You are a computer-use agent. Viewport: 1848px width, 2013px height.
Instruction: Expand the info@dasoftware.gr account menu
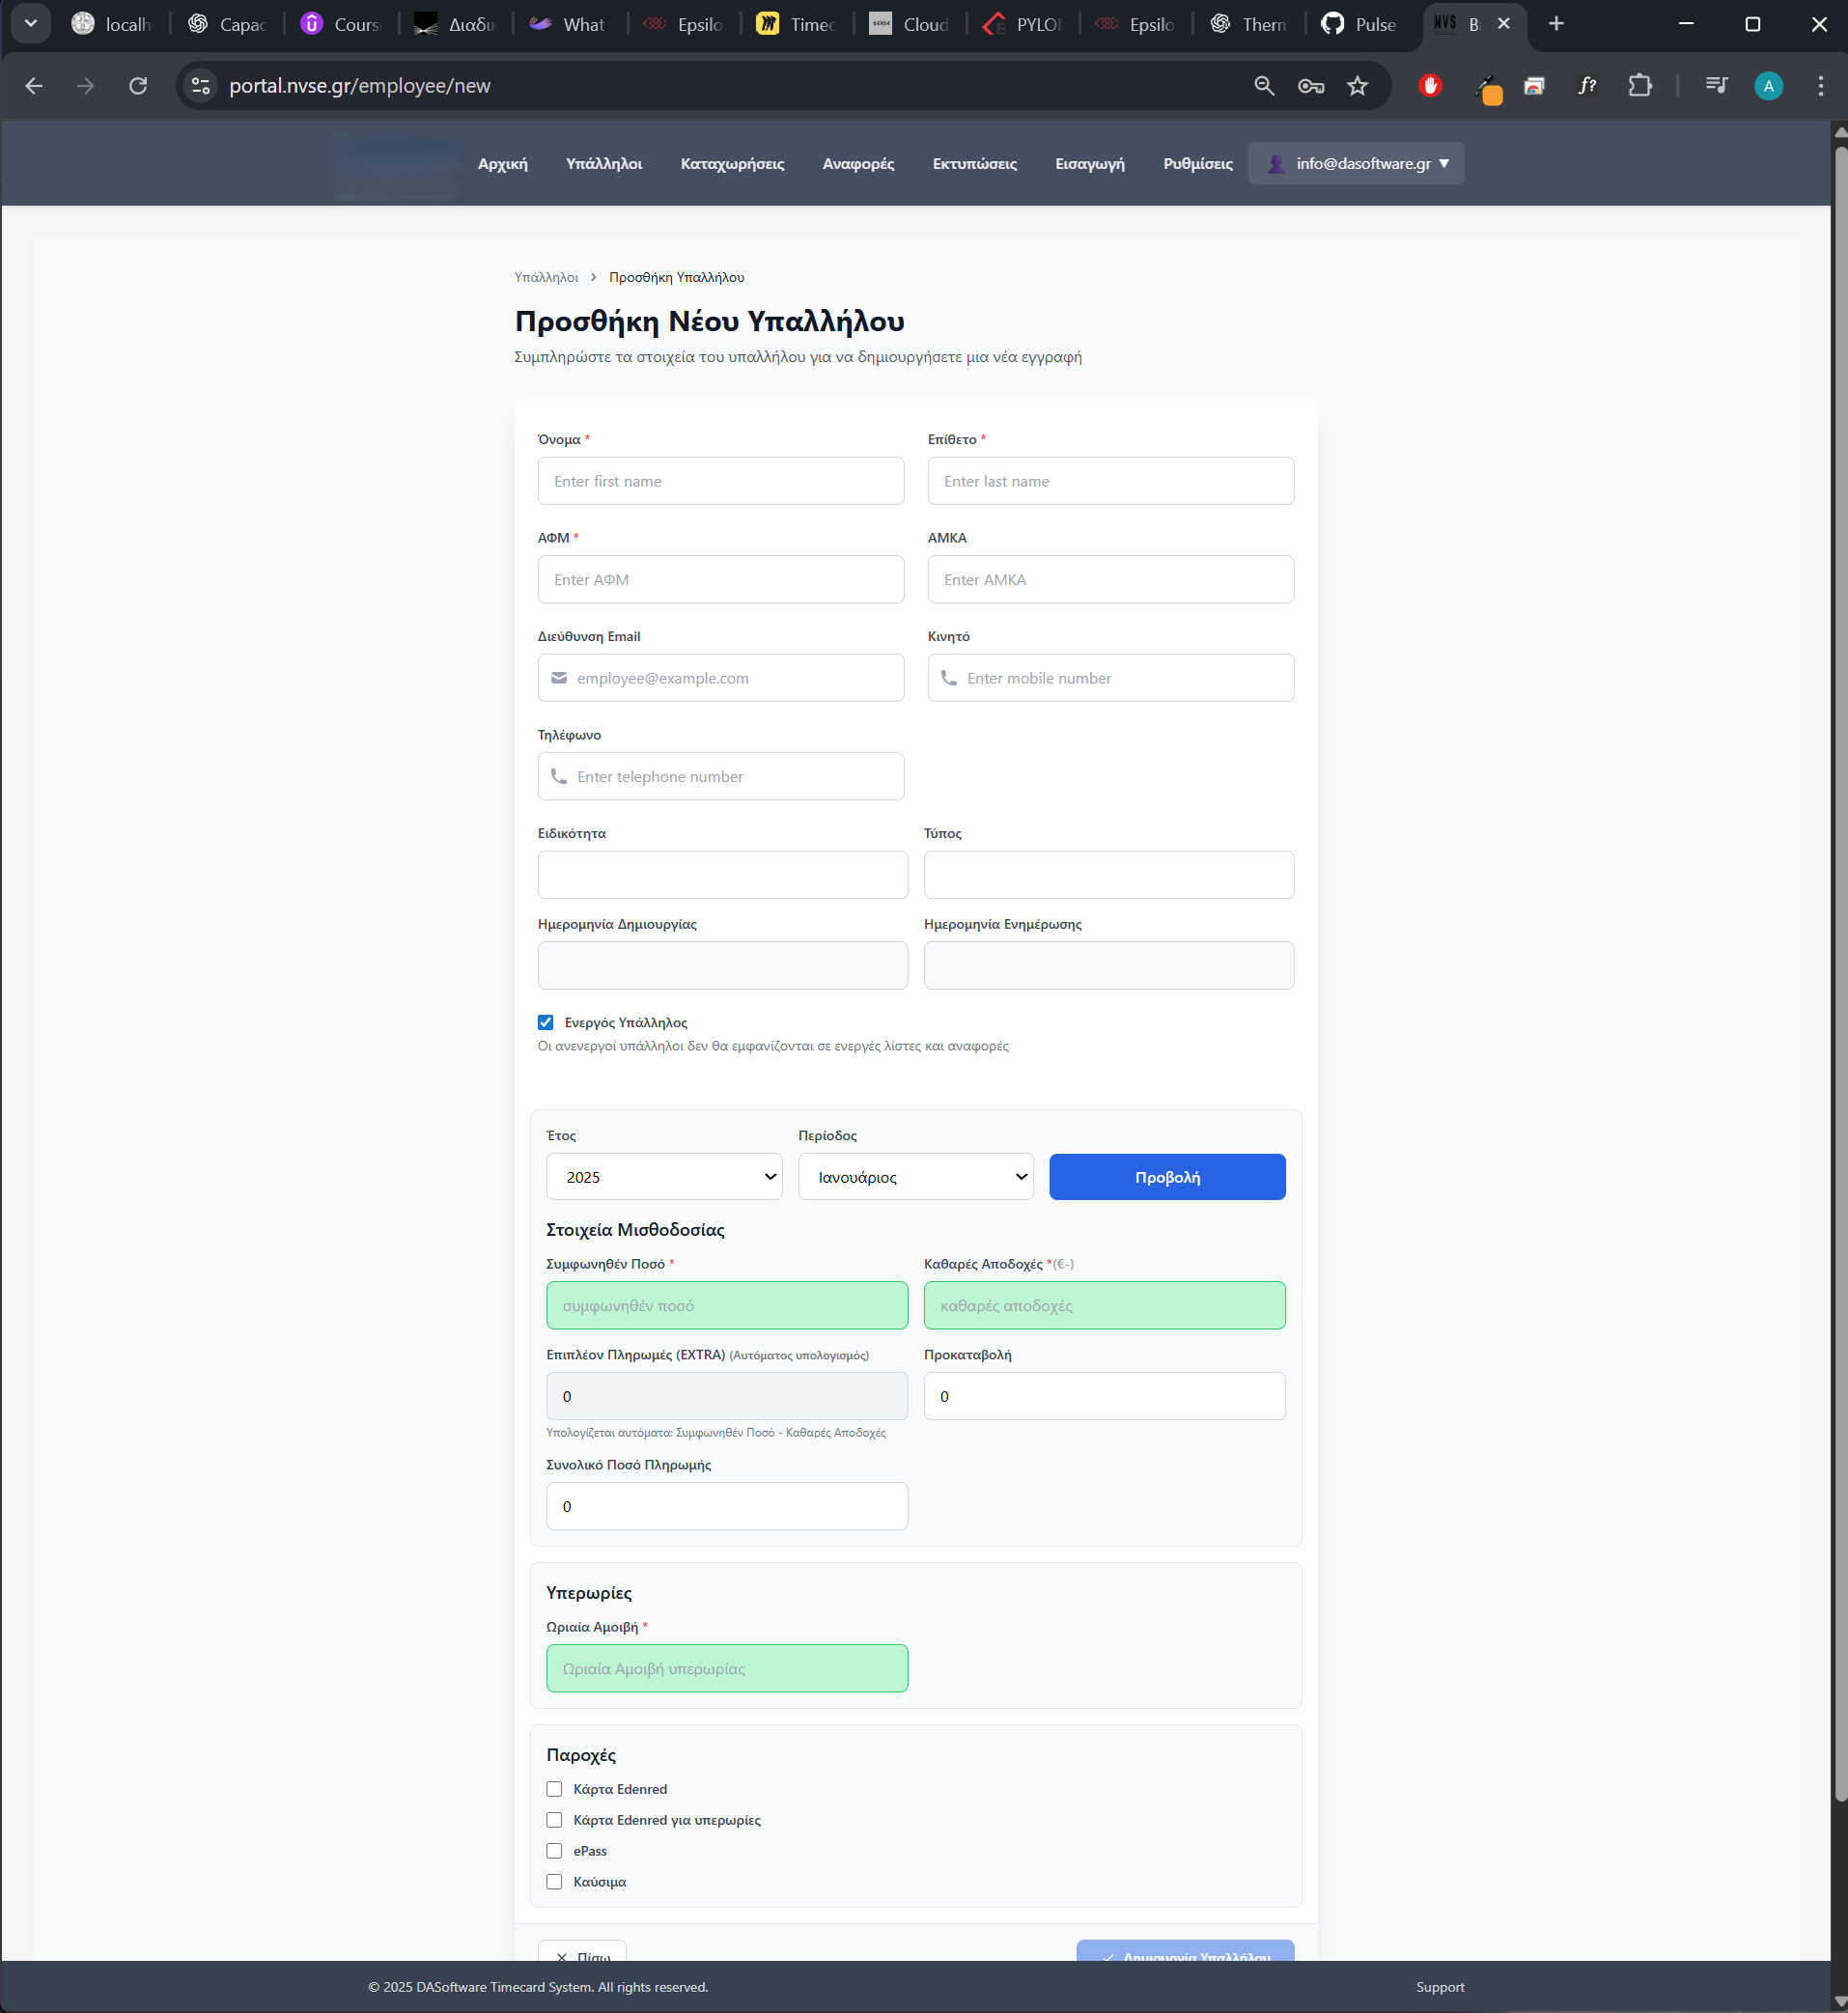tap(1356, 163)
